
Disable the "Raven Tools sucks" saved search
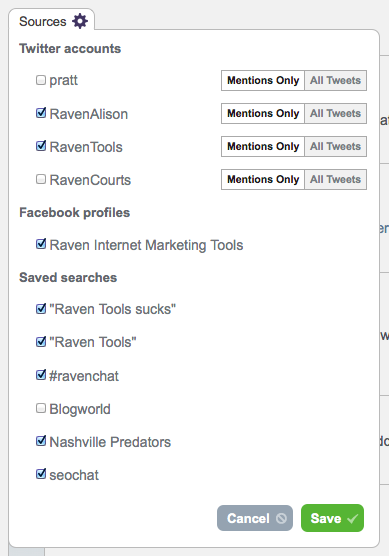[41, 308]
